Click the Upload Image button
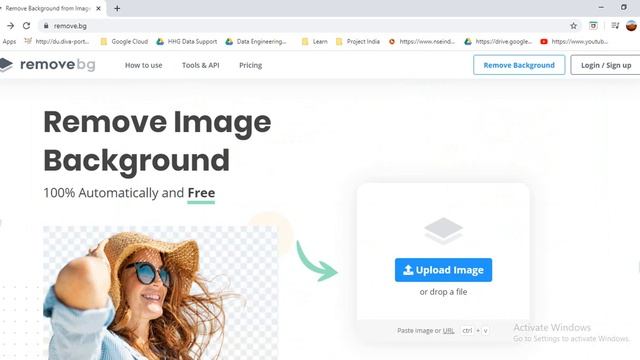This screenshot has width=640, height=360. pos(443,270)
